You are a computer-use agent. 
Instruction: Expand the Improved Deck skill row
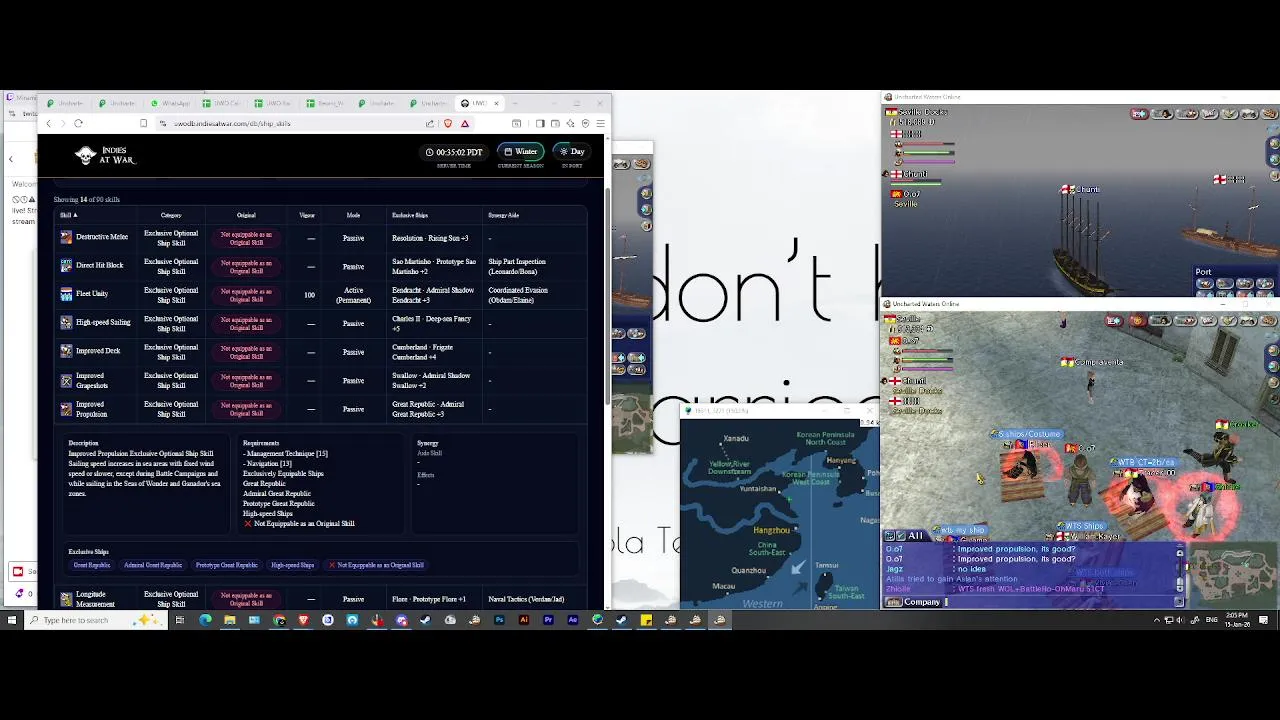(x=98, y=352)
